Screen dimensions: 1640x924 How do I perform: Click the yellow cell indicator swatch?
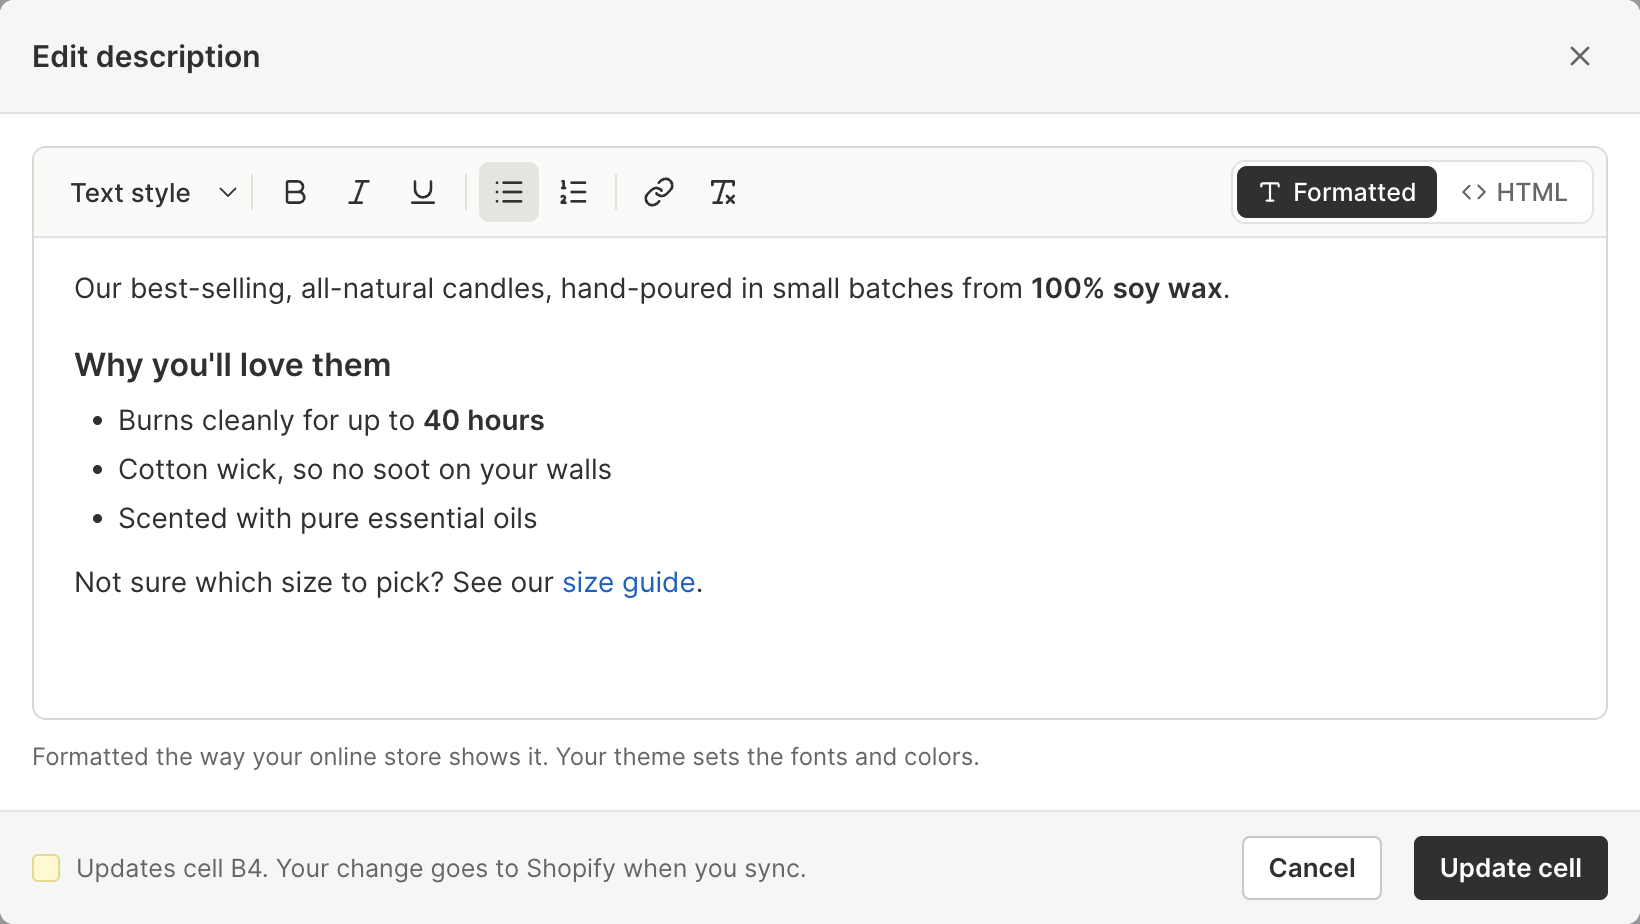point(46,868)
